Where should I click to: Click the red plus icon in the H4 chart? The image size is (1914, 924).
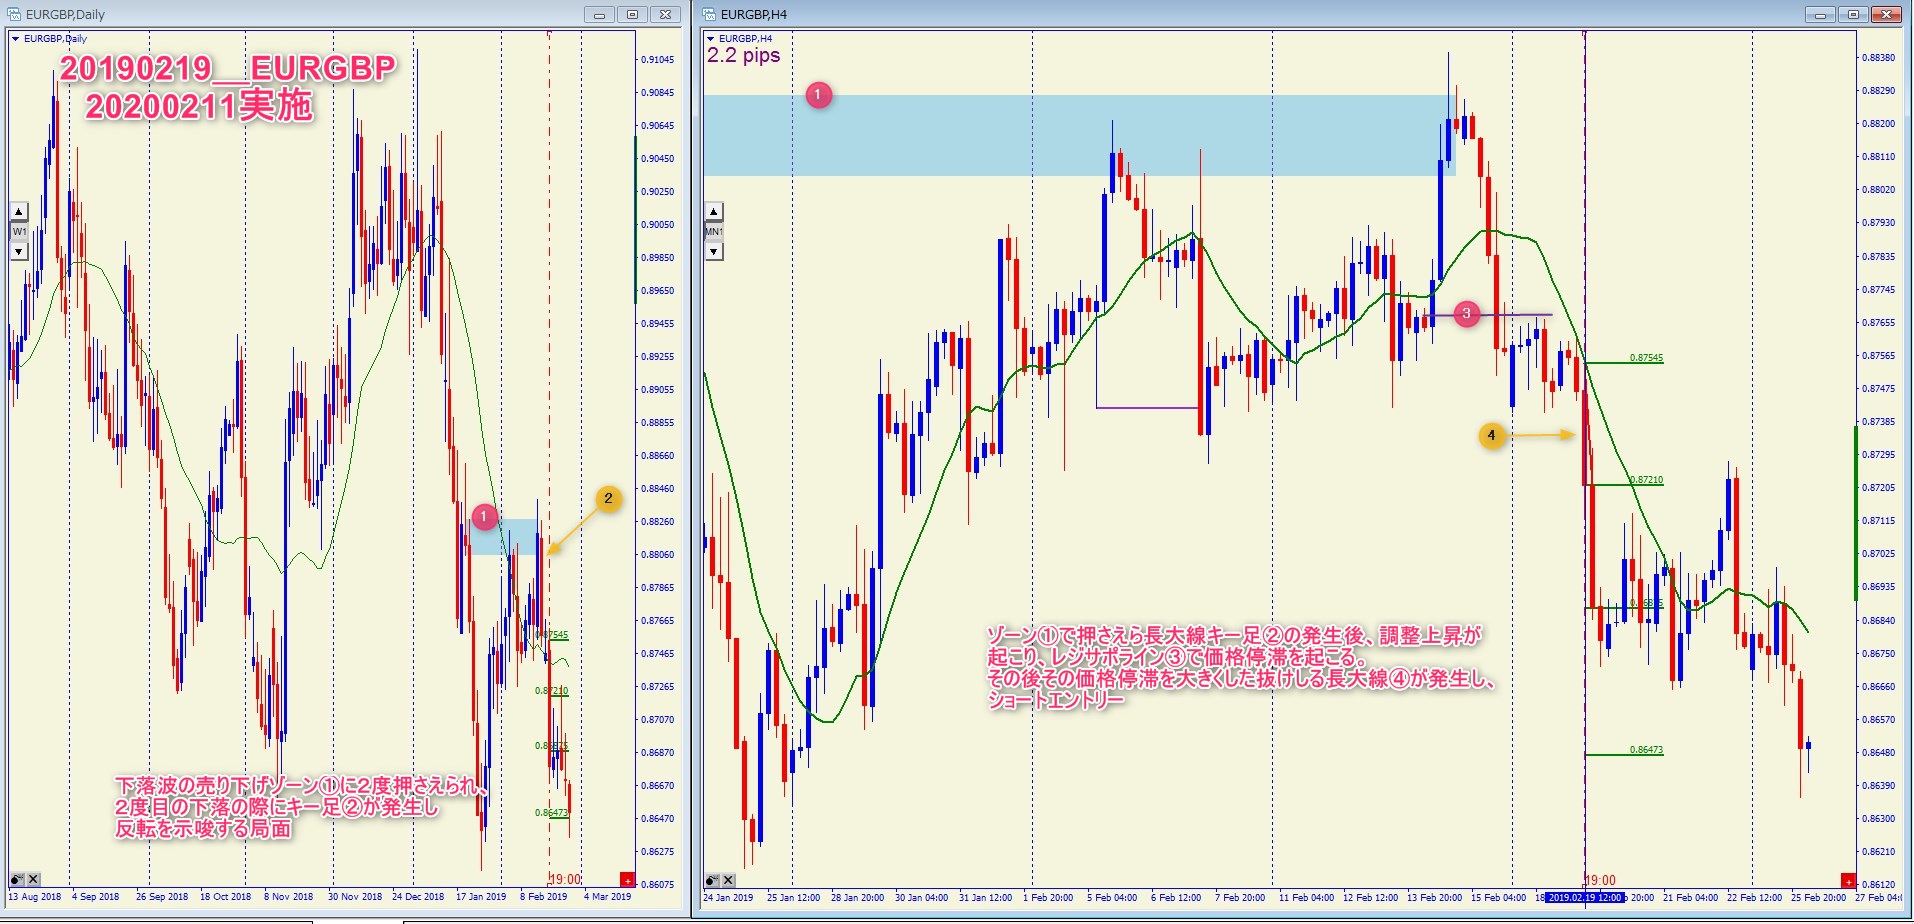tap(1848, 881)
